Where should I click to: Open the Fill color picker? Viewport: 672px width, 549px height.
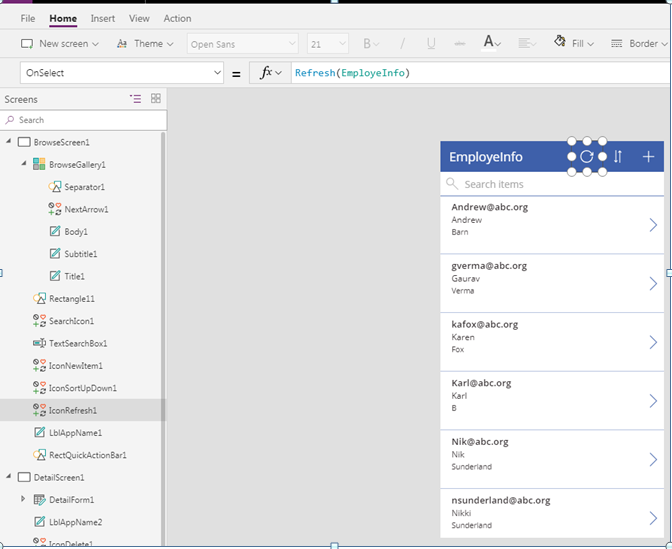tap(574, 43)
